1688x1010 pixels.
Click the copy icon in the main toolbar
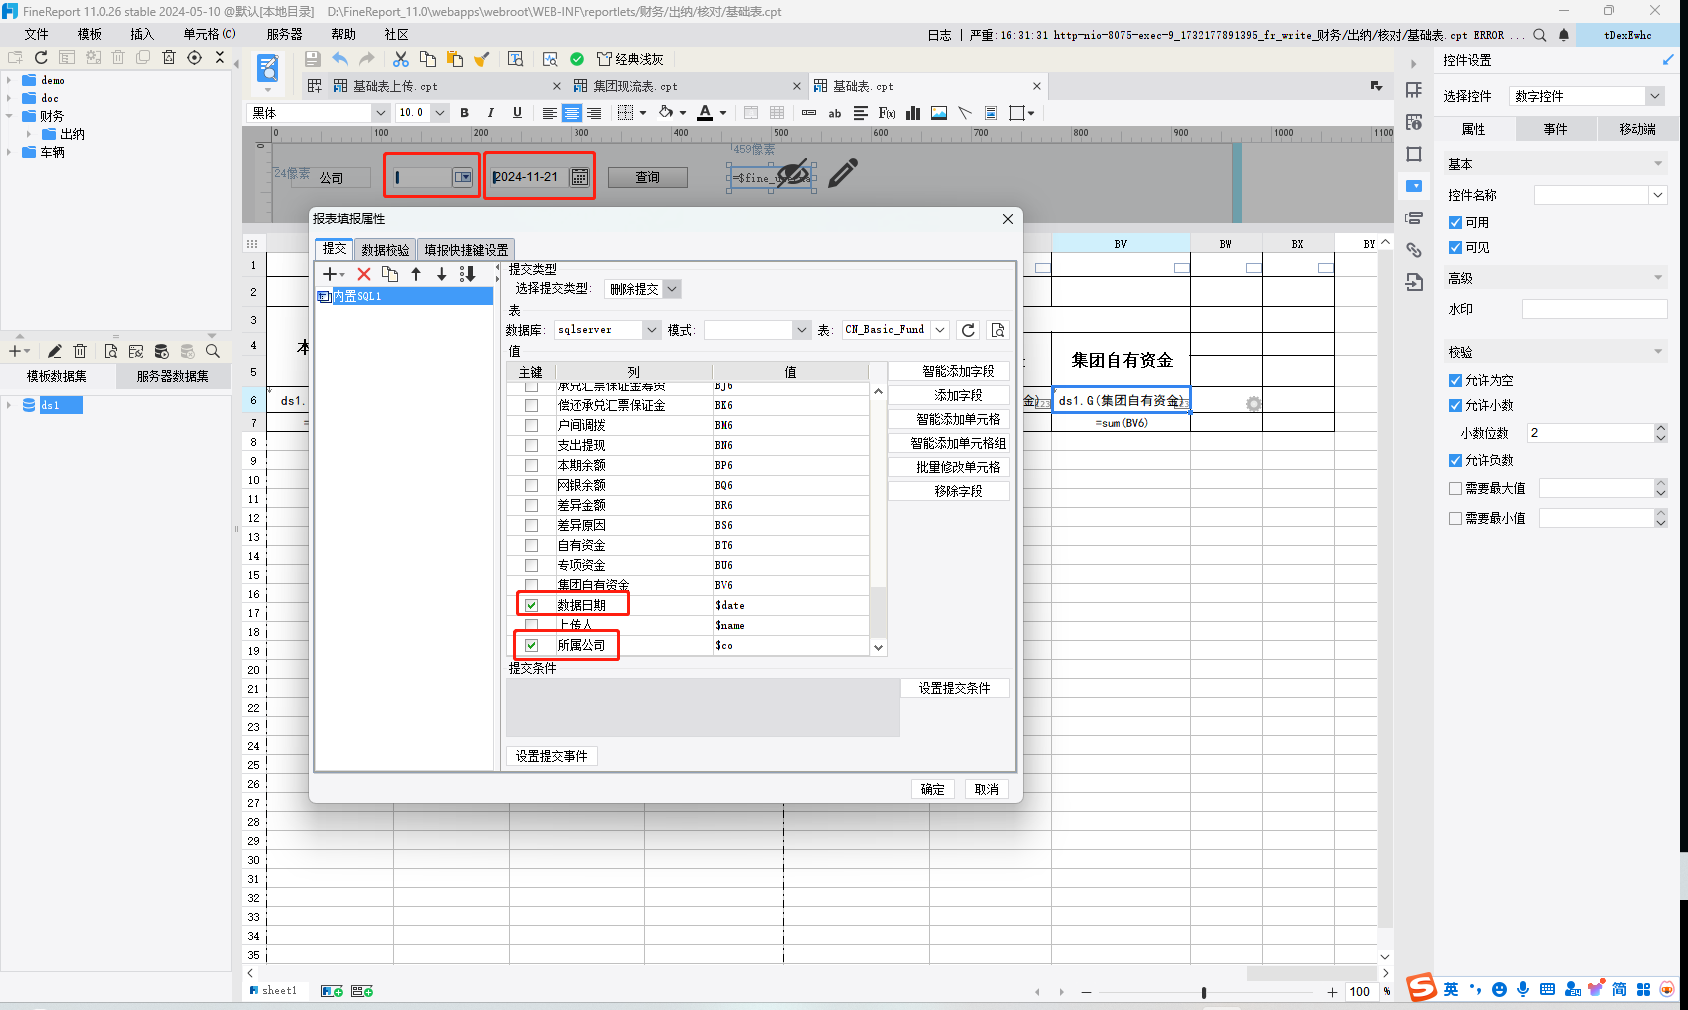tap(428, 59)
